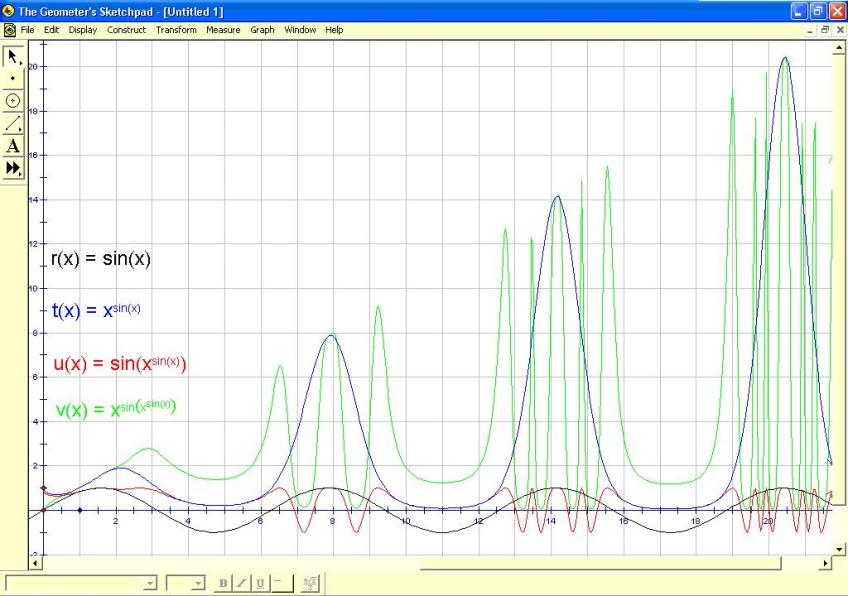This screenshot has height=596, width=848.
Task: Open the font size dropdown
Action: 198,582
